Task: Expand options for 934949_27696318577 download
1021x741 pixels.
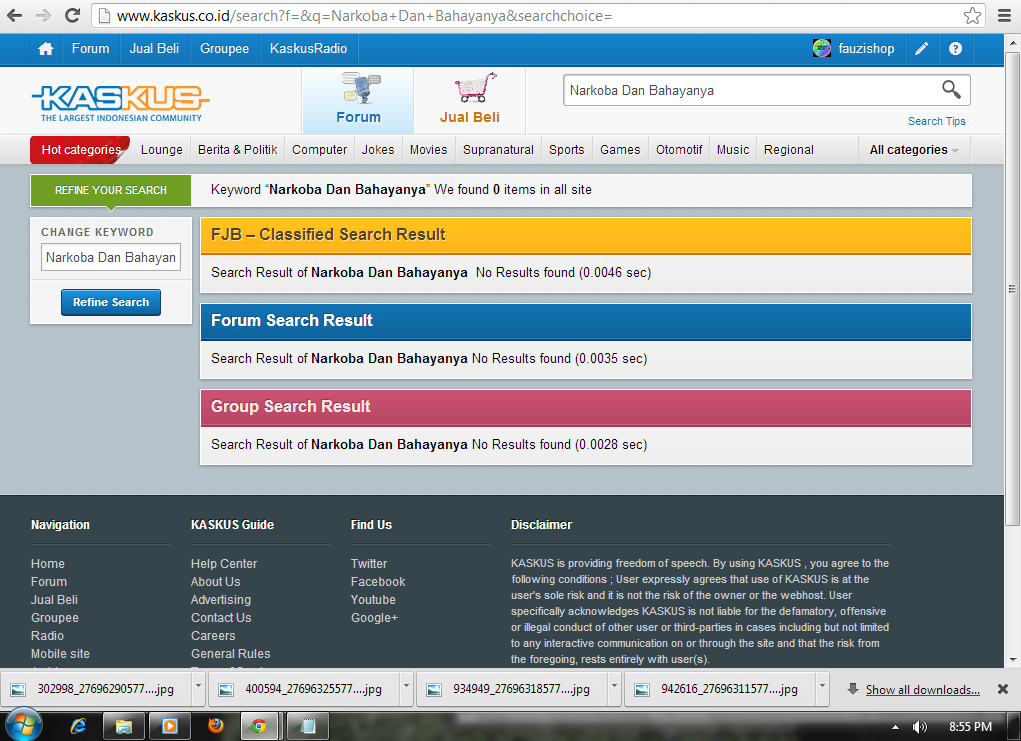Action: click(x=614, y=688)
